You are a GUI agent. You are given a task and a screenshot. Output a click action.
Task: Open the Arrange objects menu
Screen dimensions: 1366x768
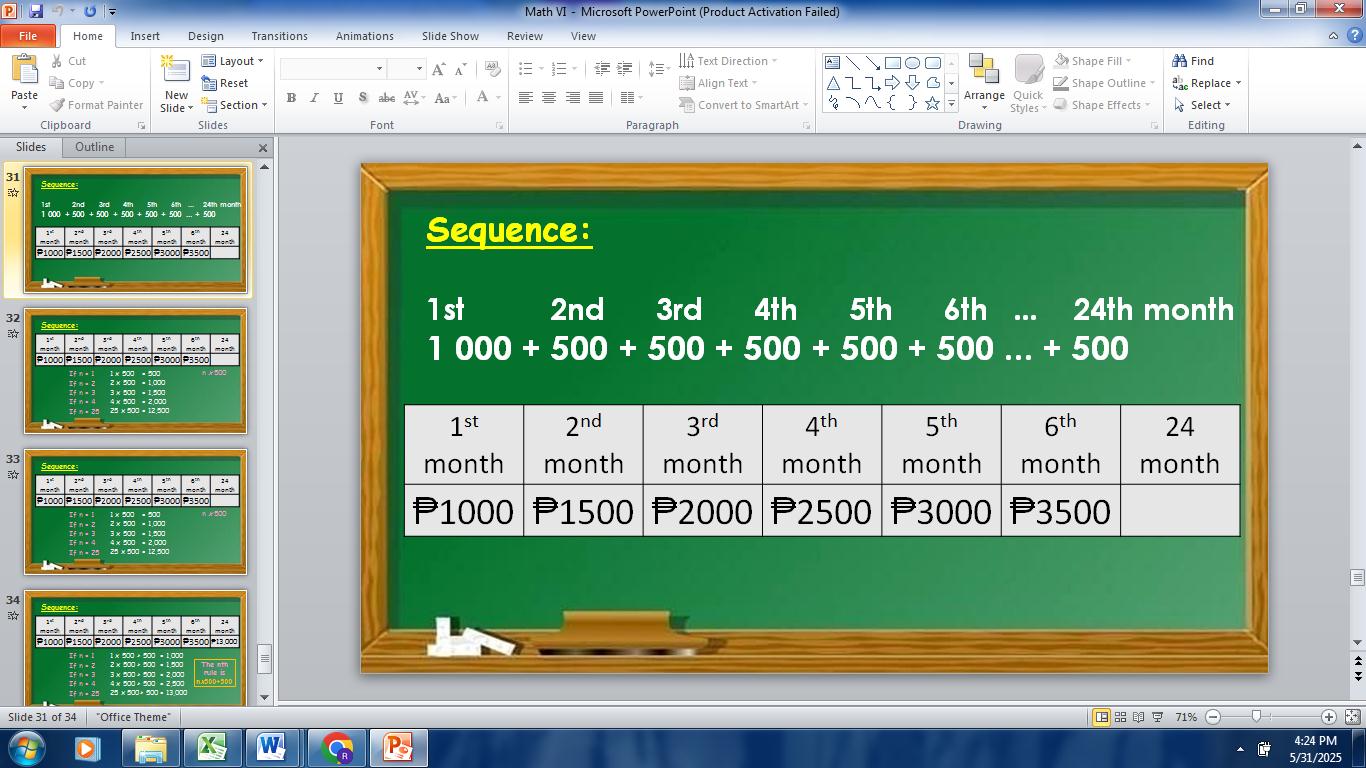[984, 84]
